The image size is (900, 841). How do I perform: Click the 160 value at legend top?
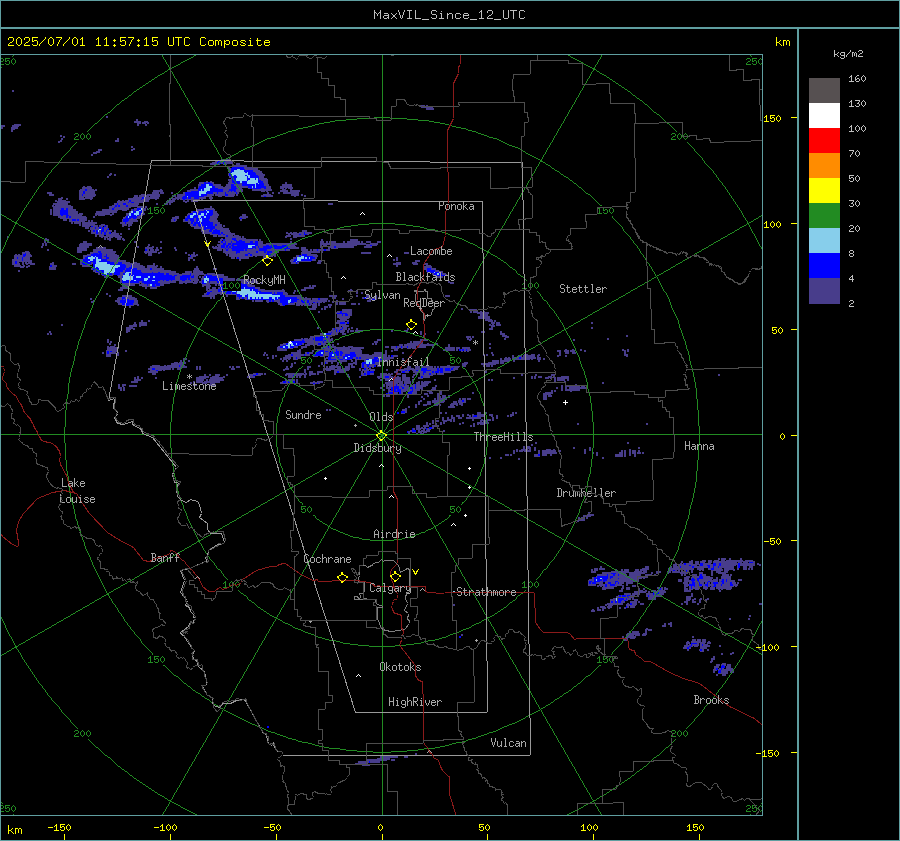point(857,79)
